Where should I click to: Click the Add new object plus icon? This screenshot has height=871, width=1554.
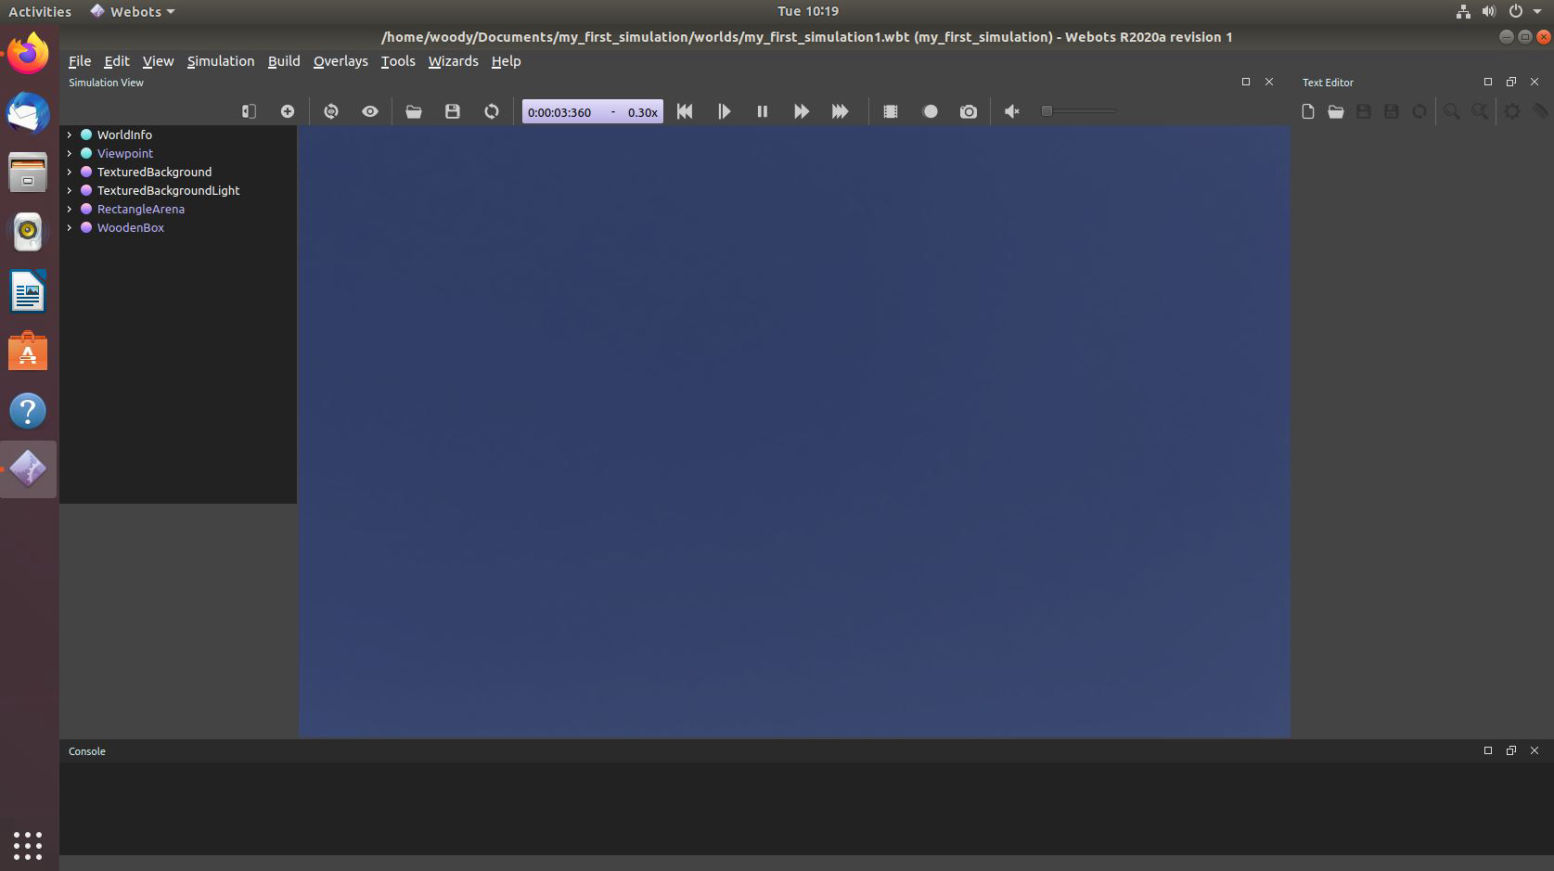pos(287,111)
